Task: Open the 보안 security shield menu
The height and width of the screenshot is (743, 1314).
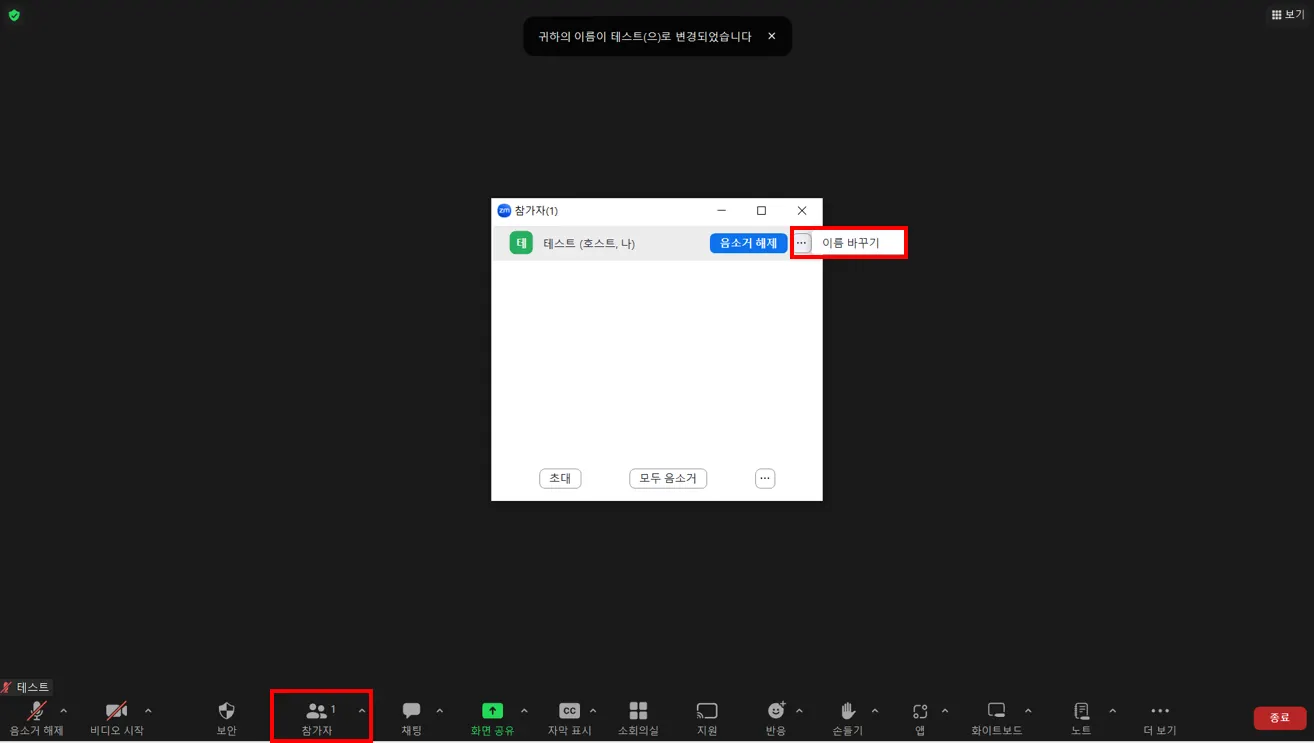Action: [227, 717]
